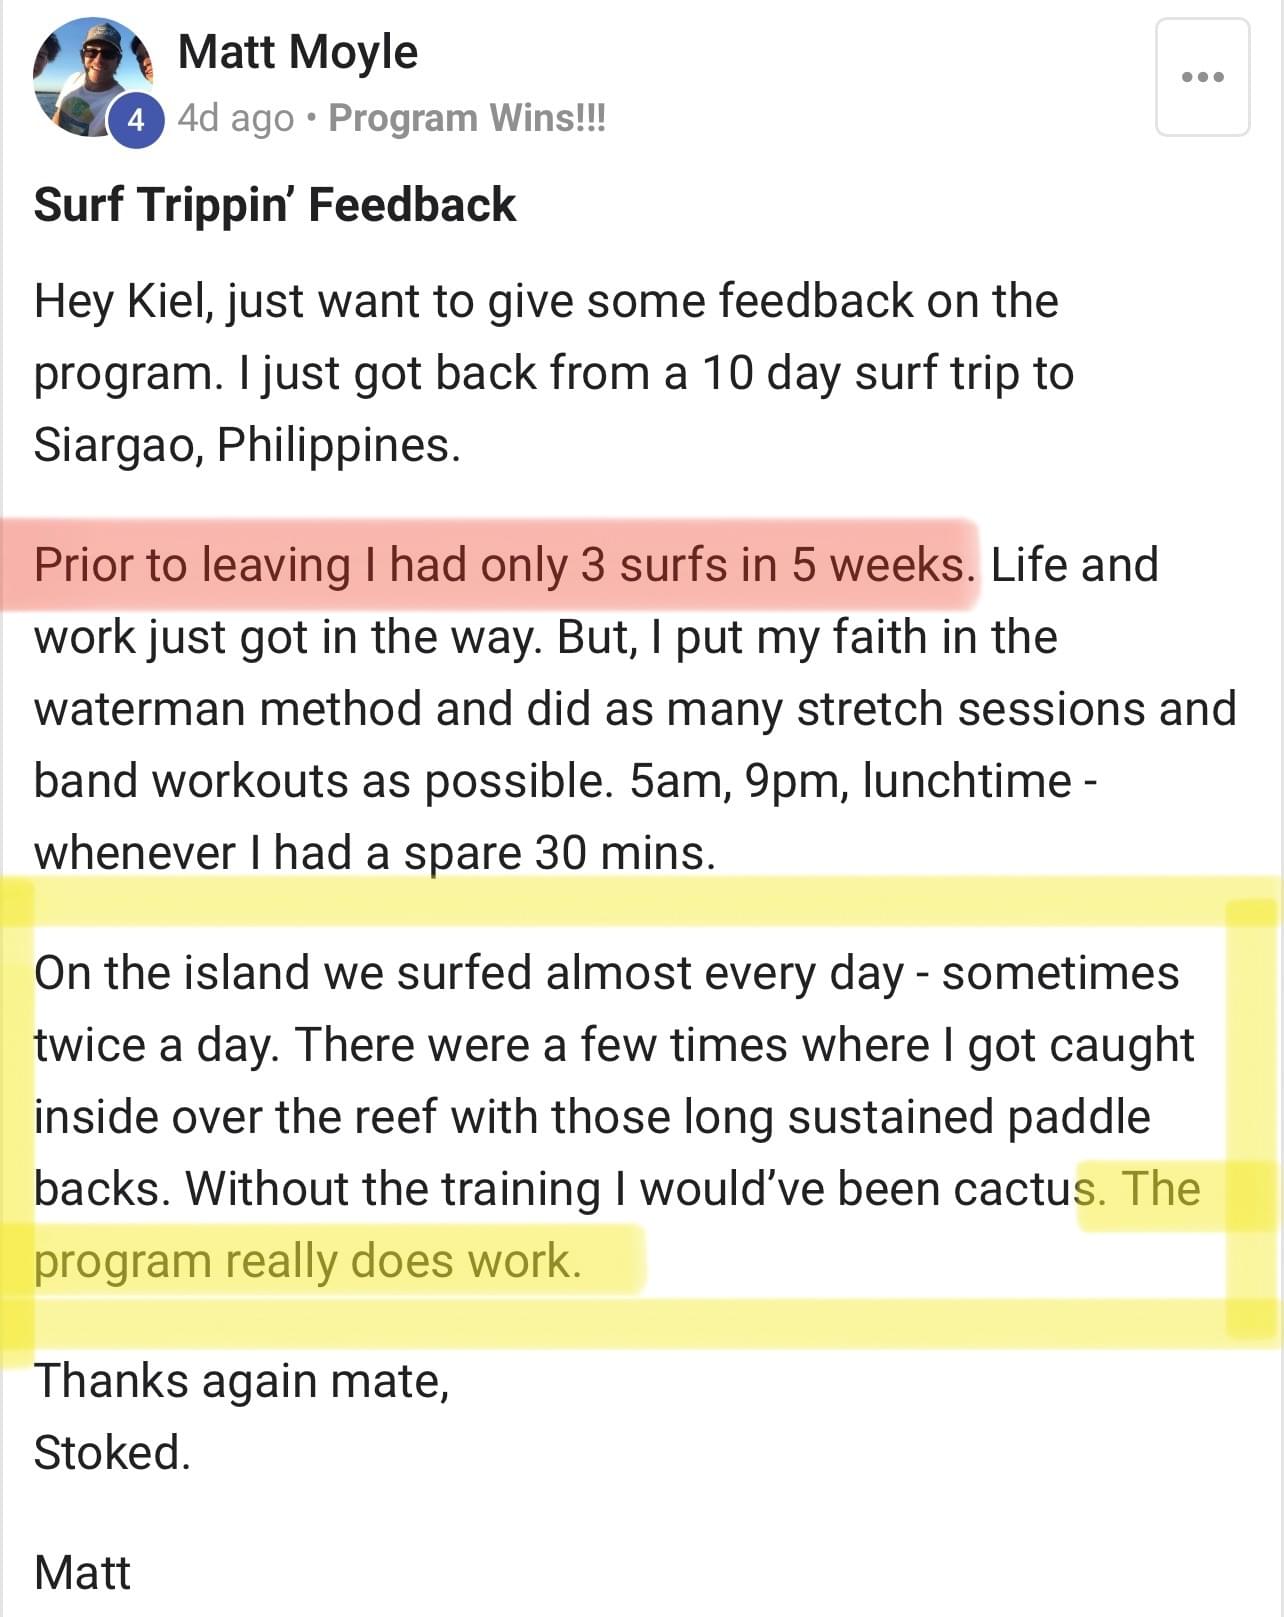Open the Program Wins!!! category
Screen dimensions: 1284x1617
[x=467, y=118]
